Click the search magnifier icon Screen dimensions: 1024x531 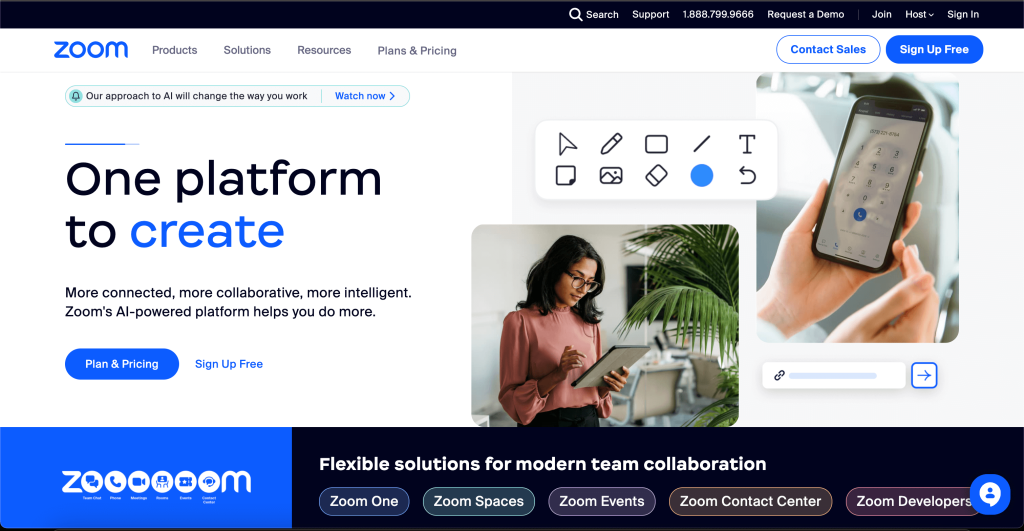[x=576, y=15]
